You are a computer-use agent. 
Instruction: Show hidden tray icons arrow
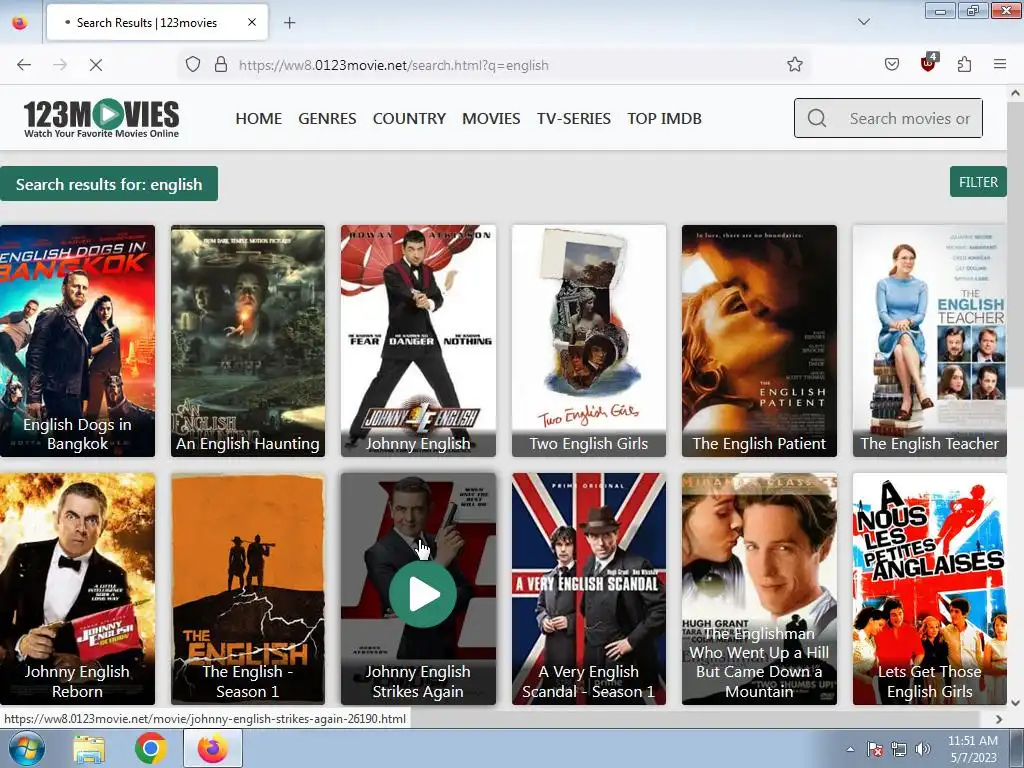tap(850, 749)
